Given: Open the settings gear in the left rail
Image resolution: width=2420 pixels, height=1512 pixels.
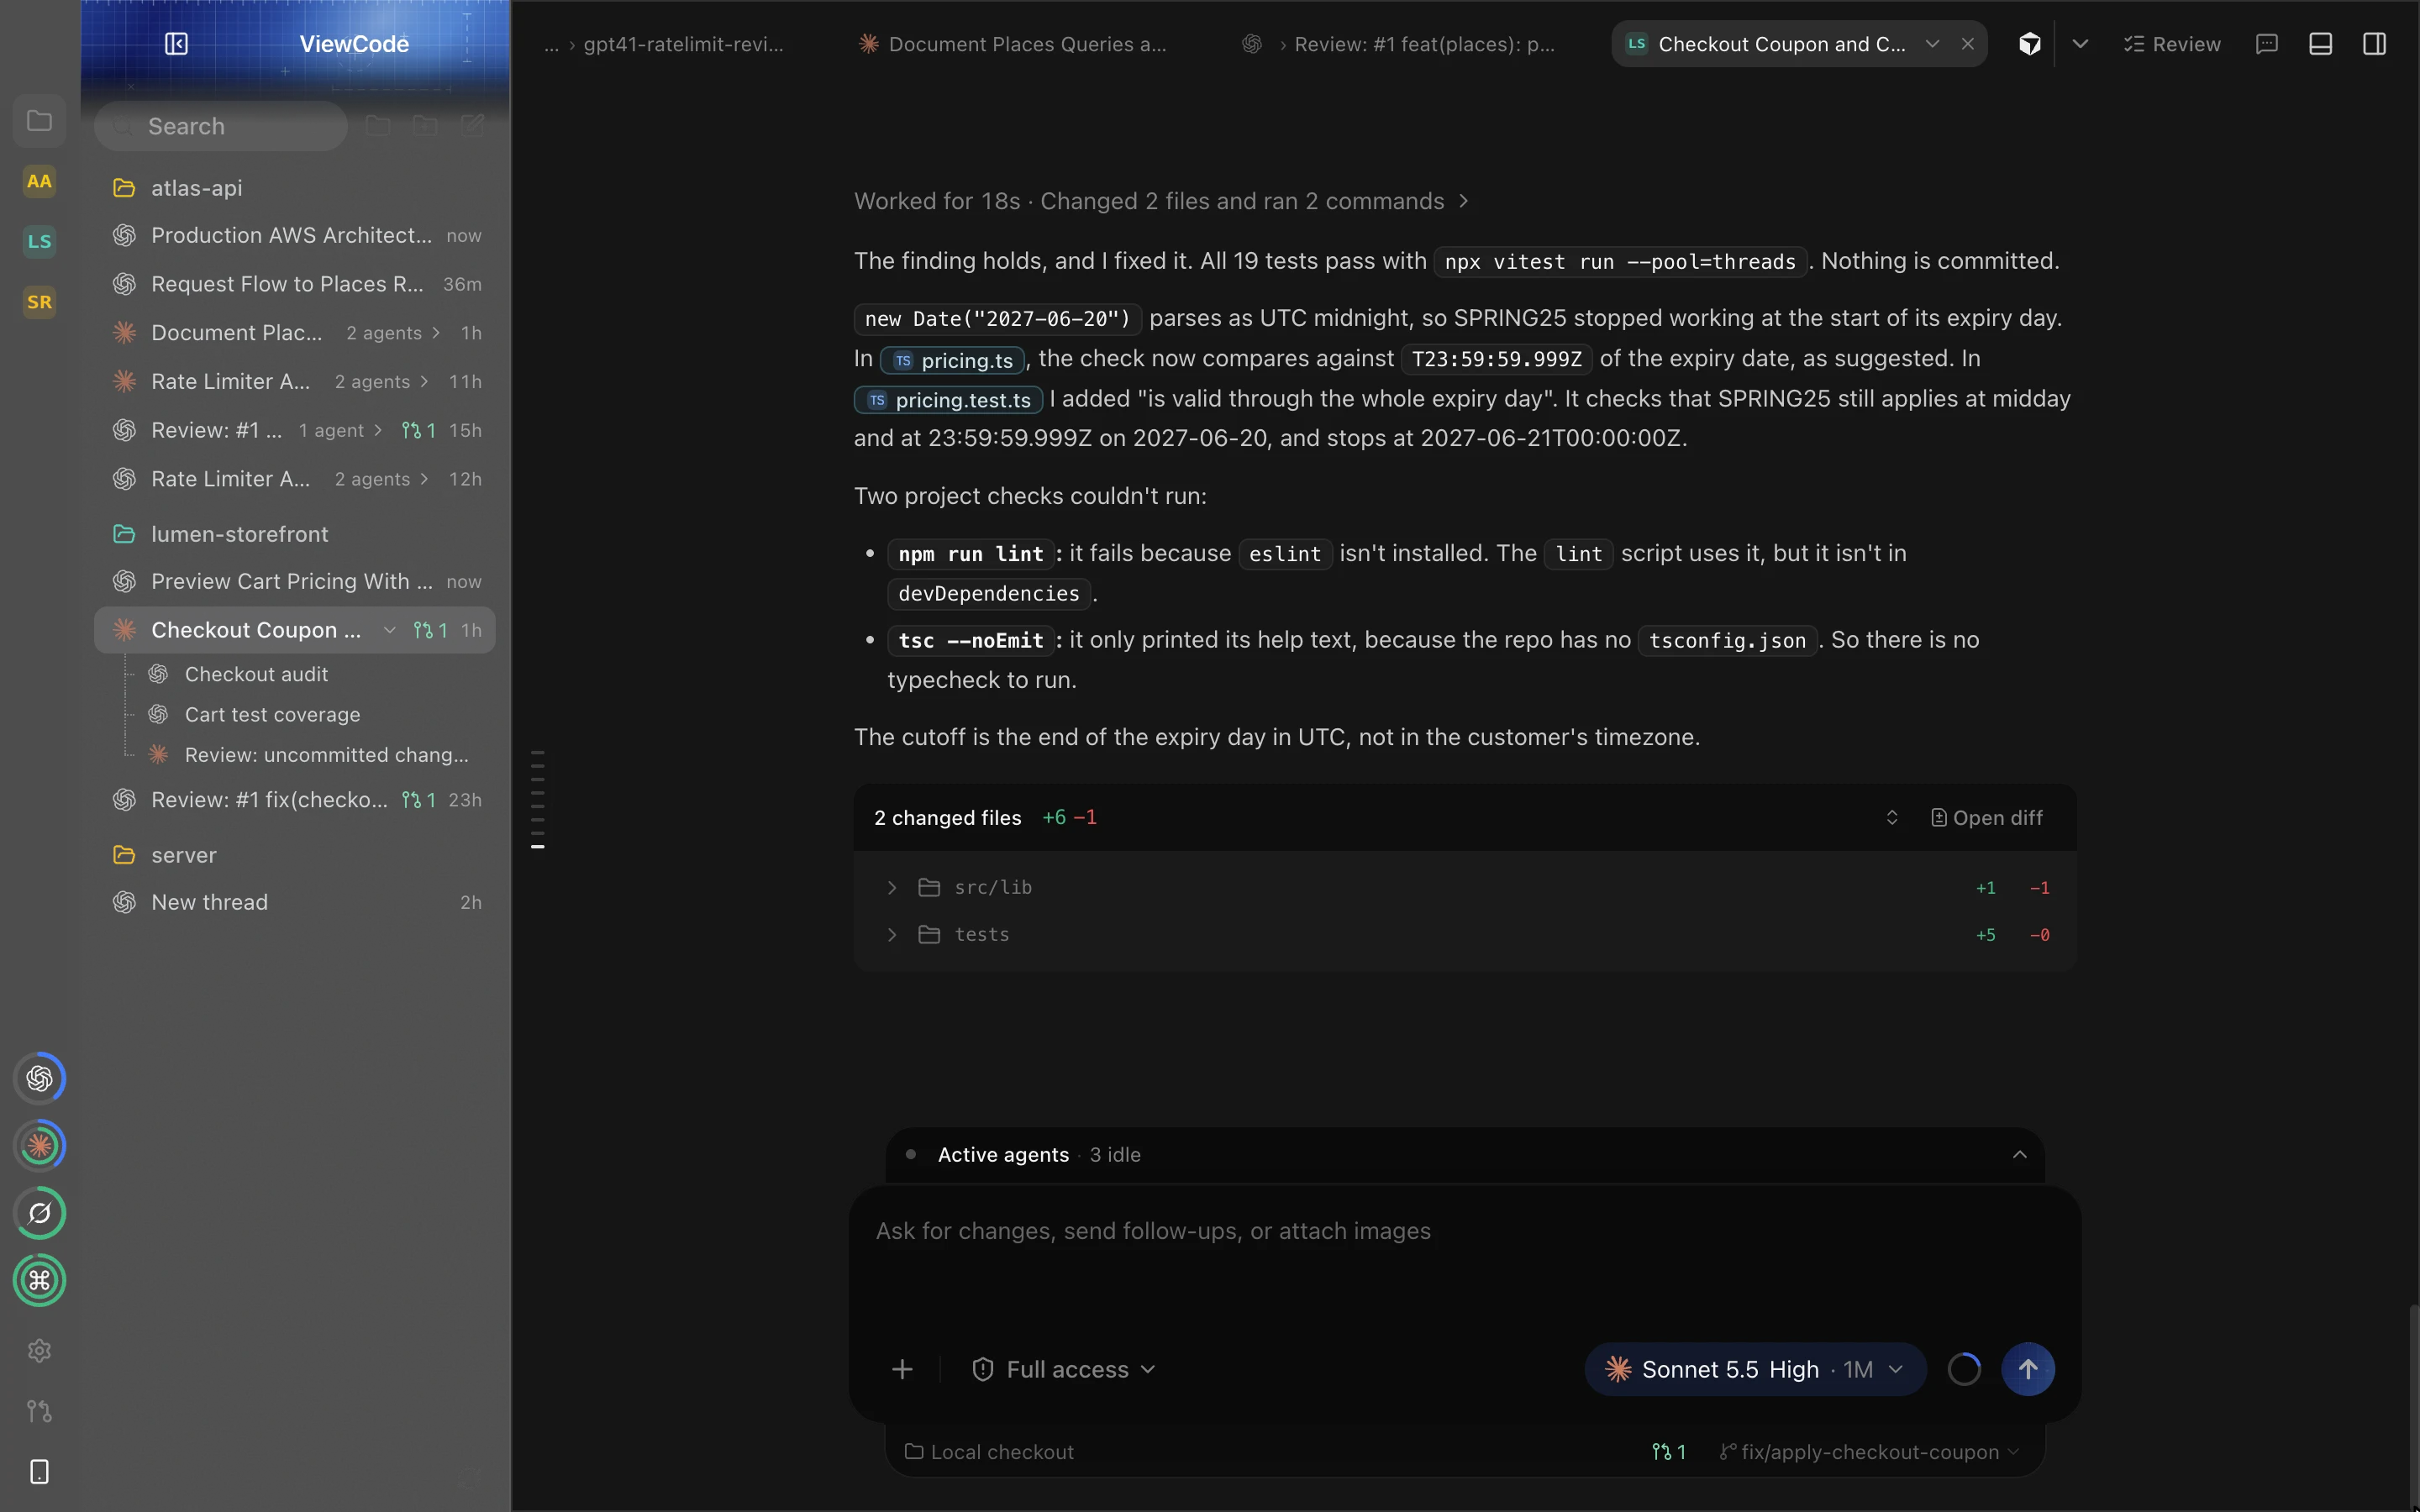Looking at the screenshot, I should click(39, 1351).
